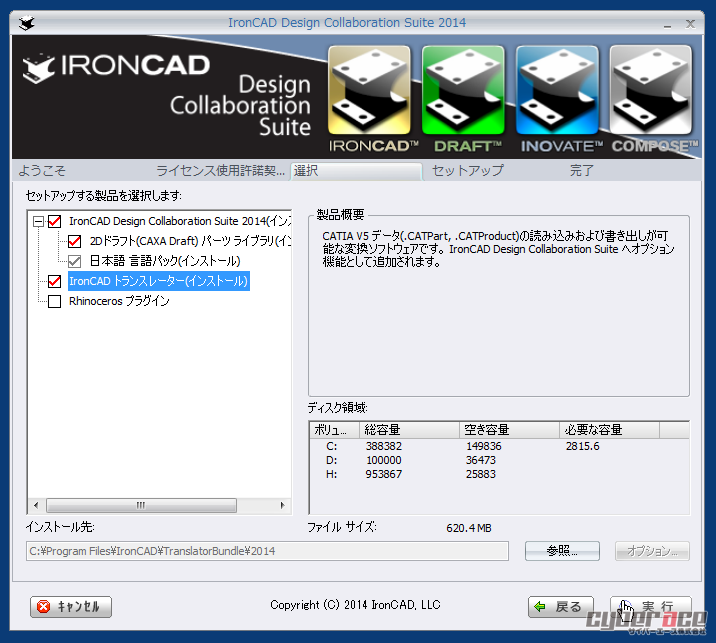Minimize the installer window

tap(668, 25)
